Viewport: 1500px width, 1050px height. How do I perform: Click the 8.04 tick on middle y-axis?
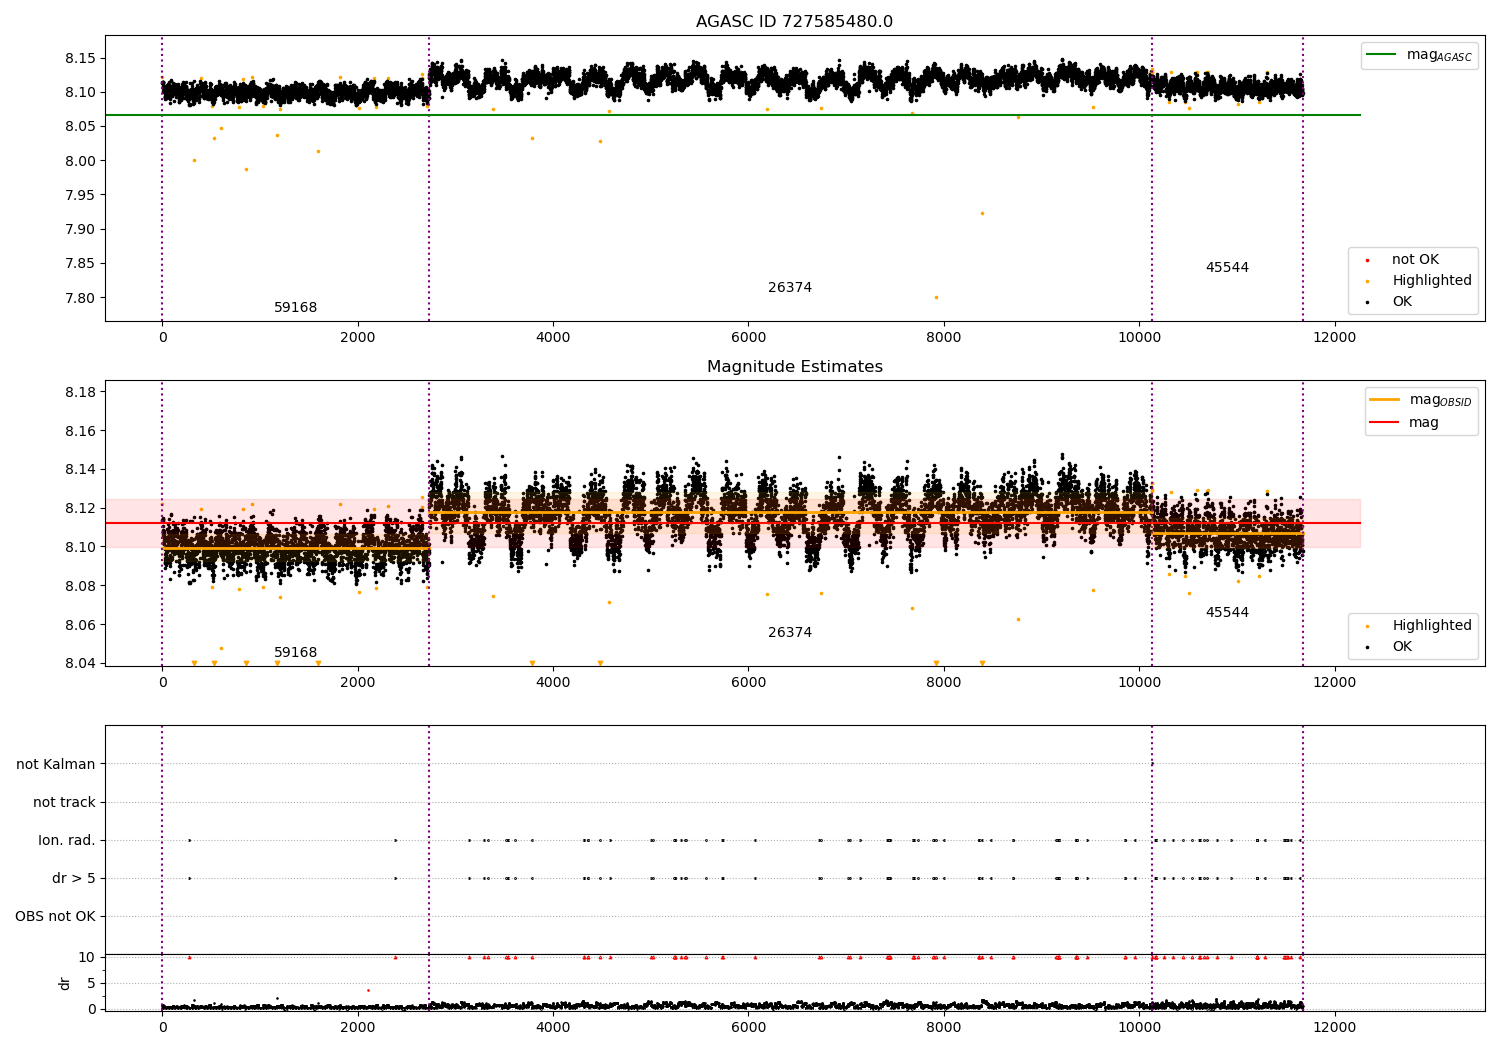coord(80,664)
